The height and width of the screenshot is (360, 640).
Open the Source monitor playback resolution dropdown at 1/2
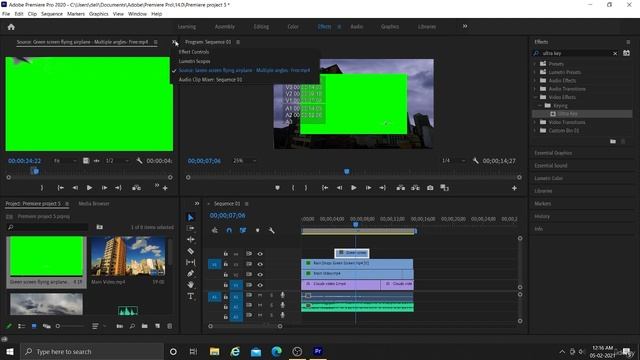[x=117, y=161]
